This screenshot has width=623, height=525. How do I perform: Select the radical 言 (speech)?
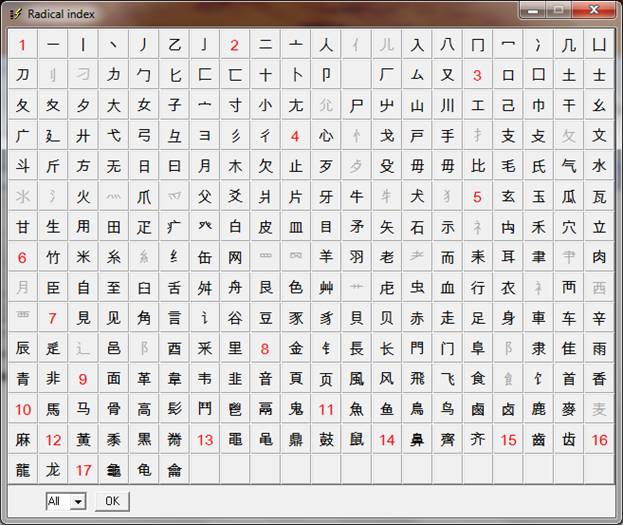tap(174, 318)
